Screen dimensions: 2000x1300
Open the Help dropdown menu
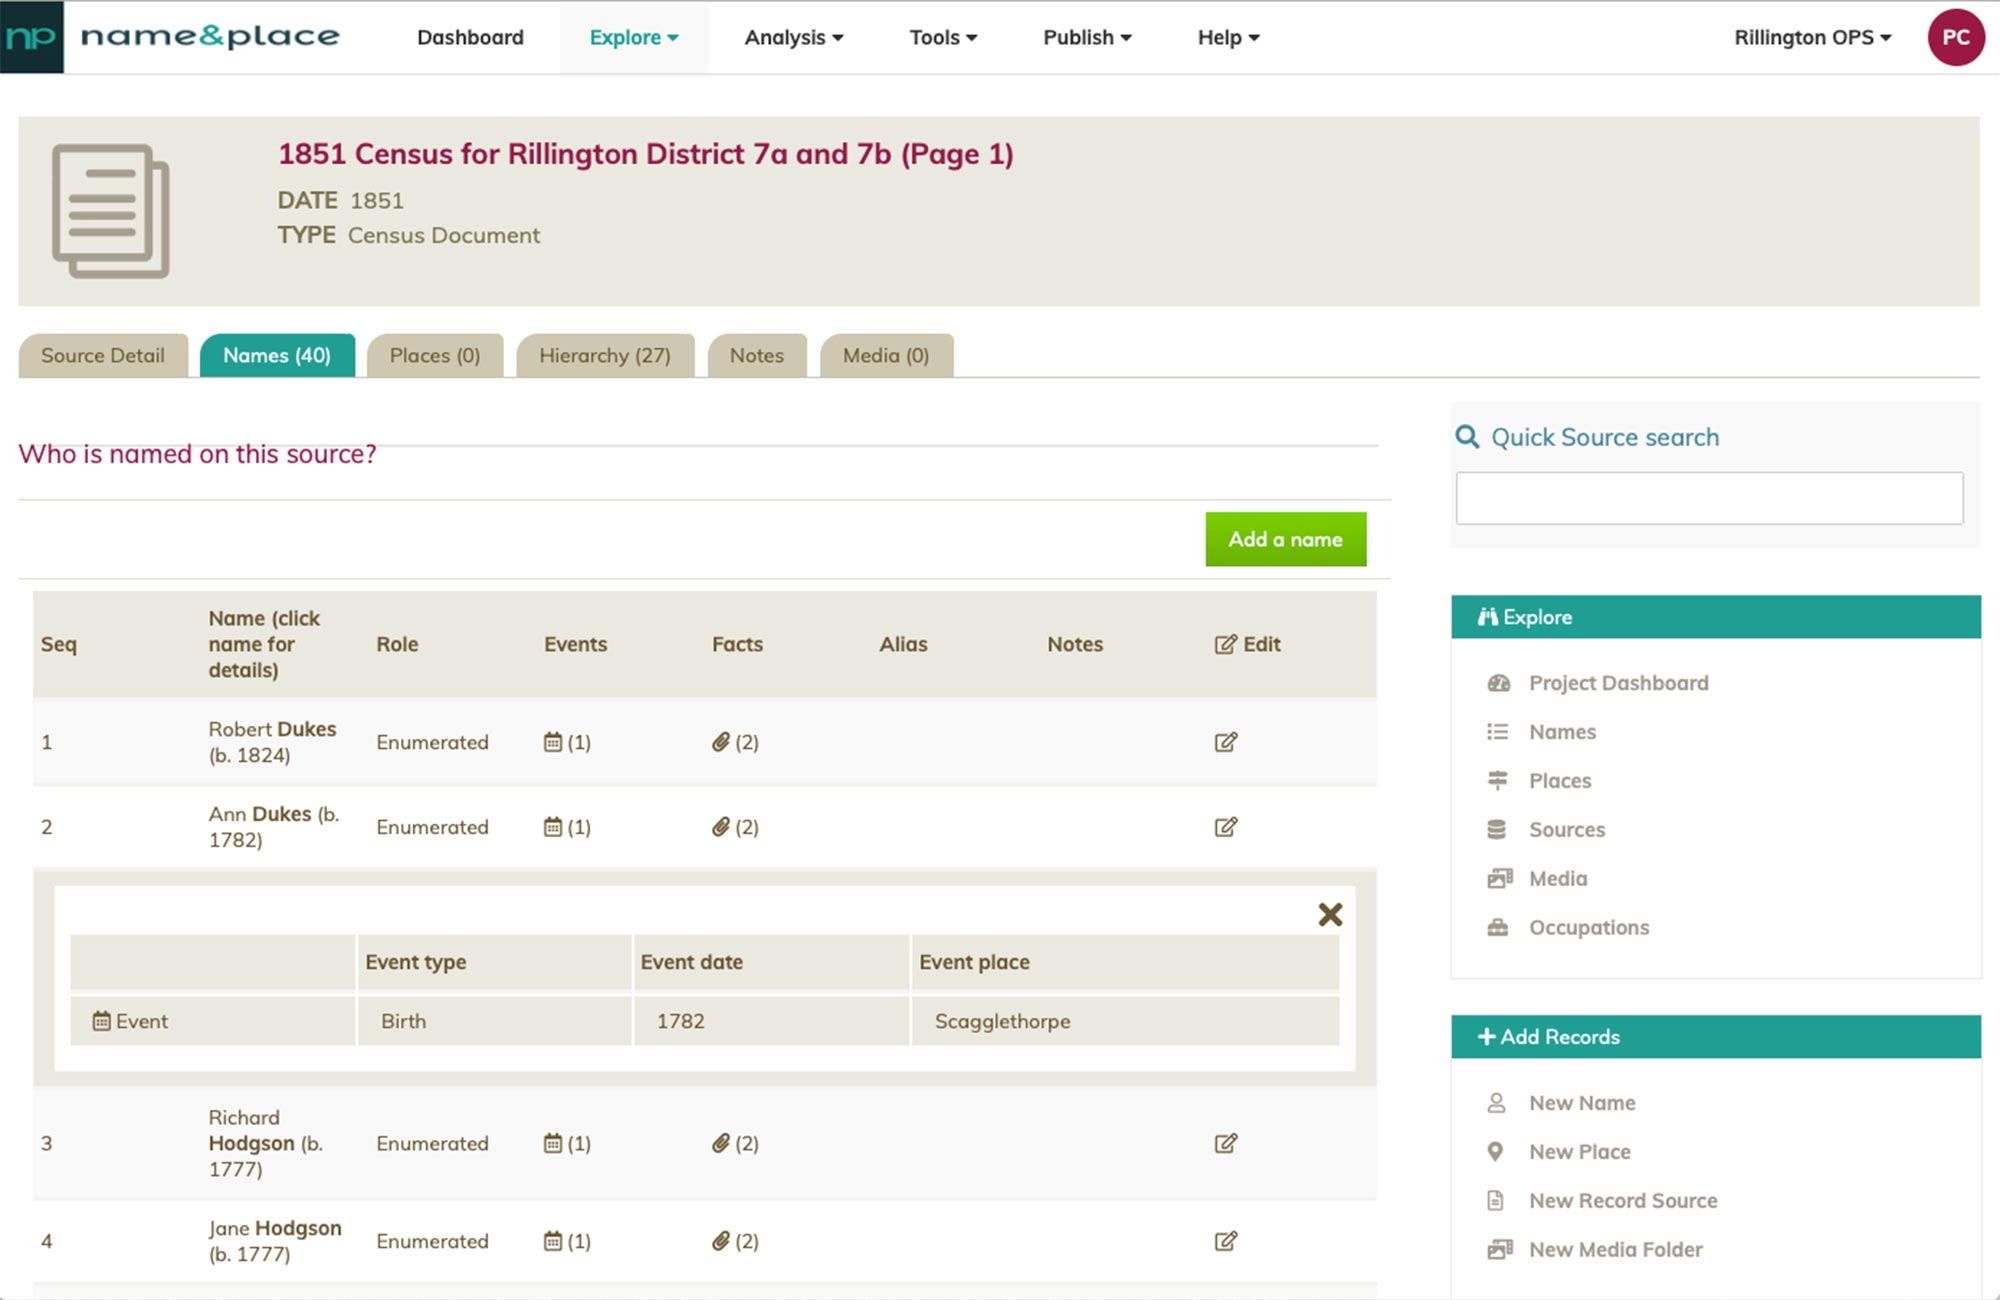pos(1229,37)
